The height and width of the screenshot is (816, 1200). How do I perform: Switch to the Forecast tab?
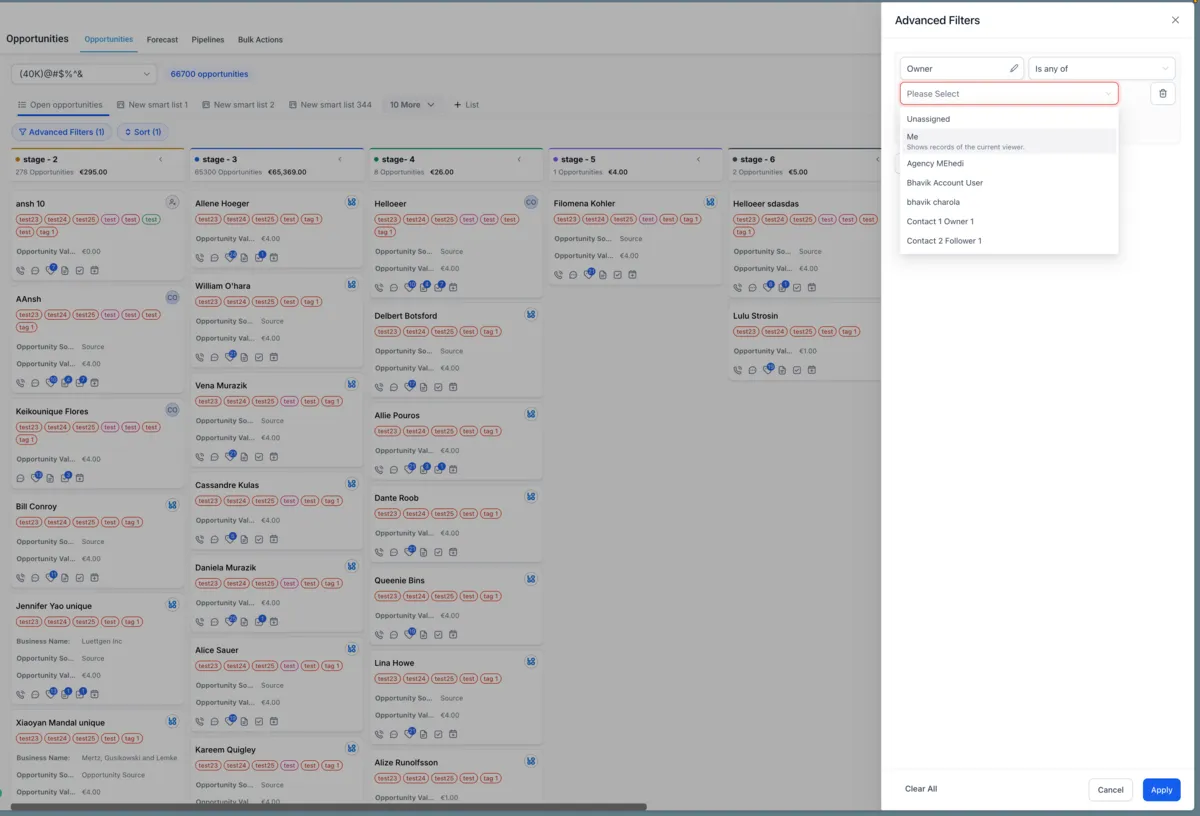point(162,40)
